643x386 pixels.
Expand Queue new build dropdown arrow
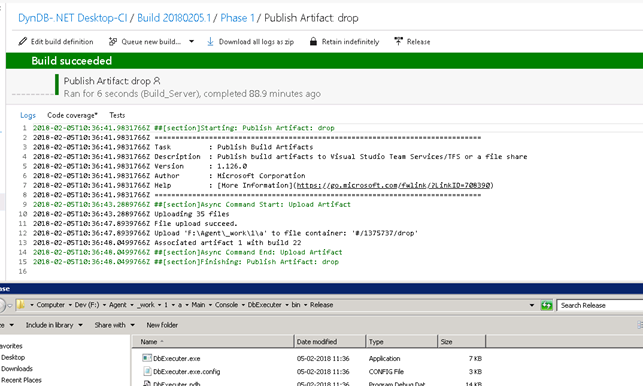tap(191, 41)
